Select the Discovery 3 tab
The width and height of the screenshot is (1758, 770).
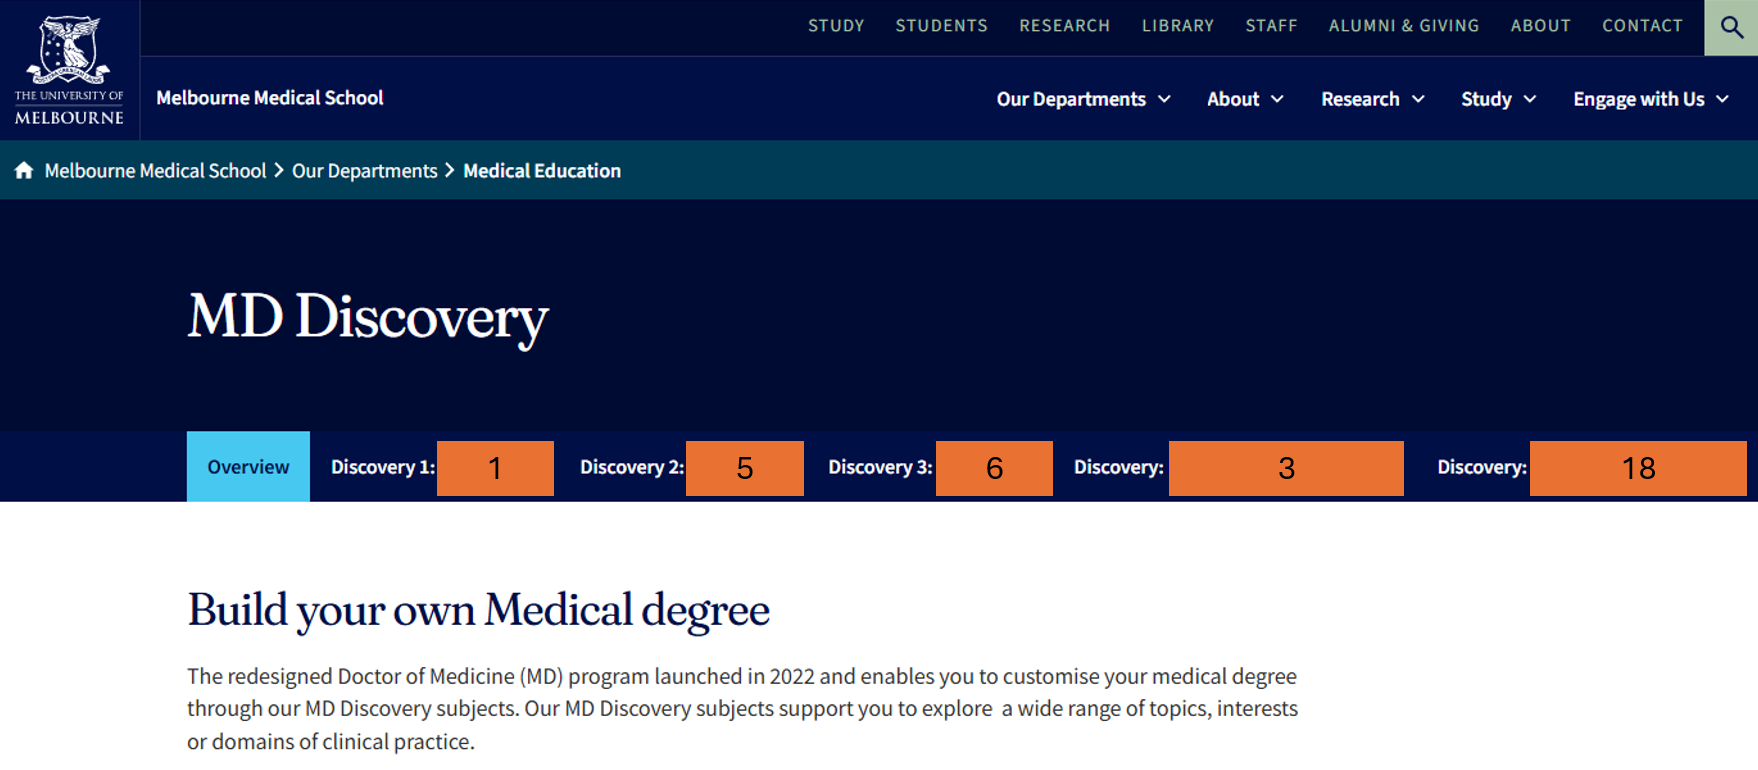940,467
